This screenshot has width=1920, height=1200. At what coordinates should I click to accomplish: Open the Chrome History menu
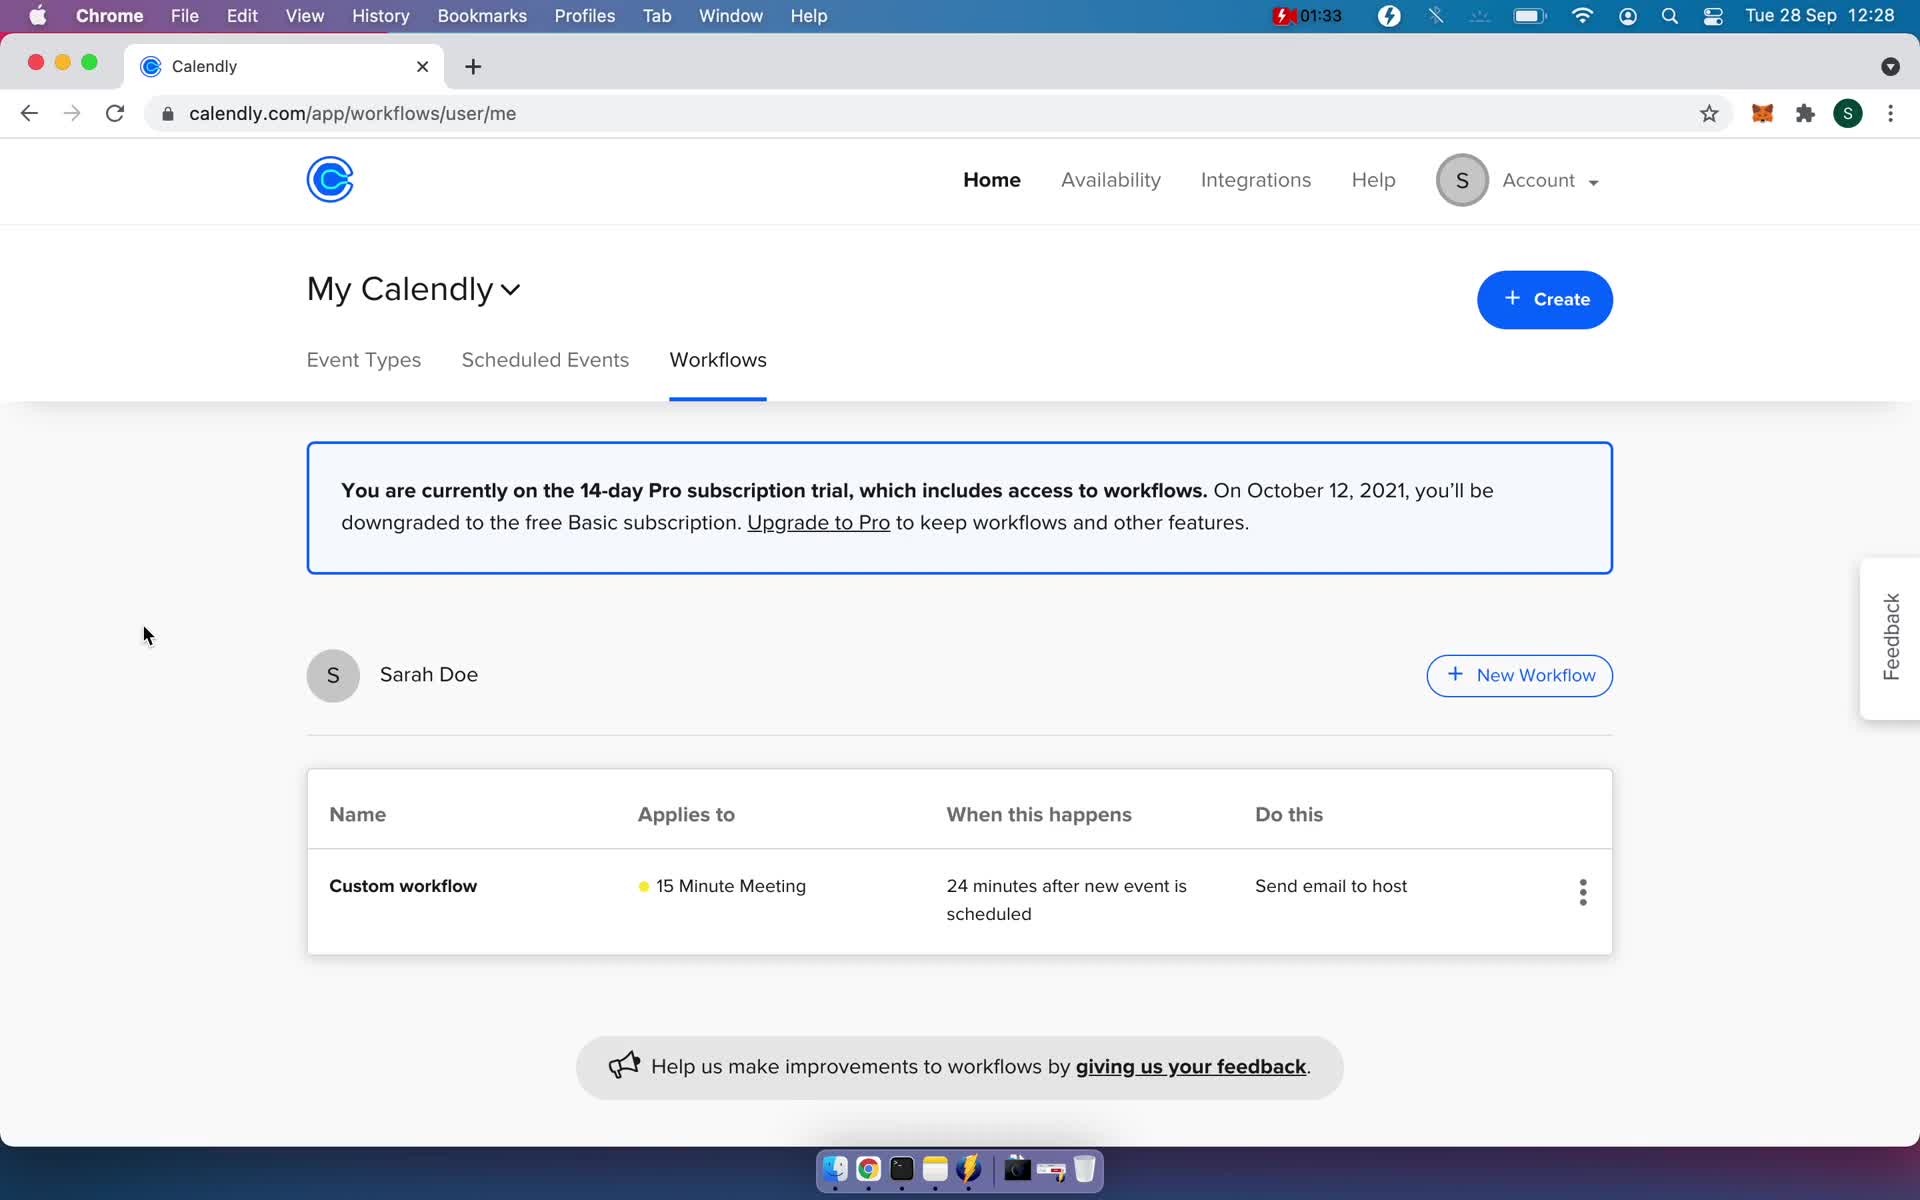coord(380,16)
